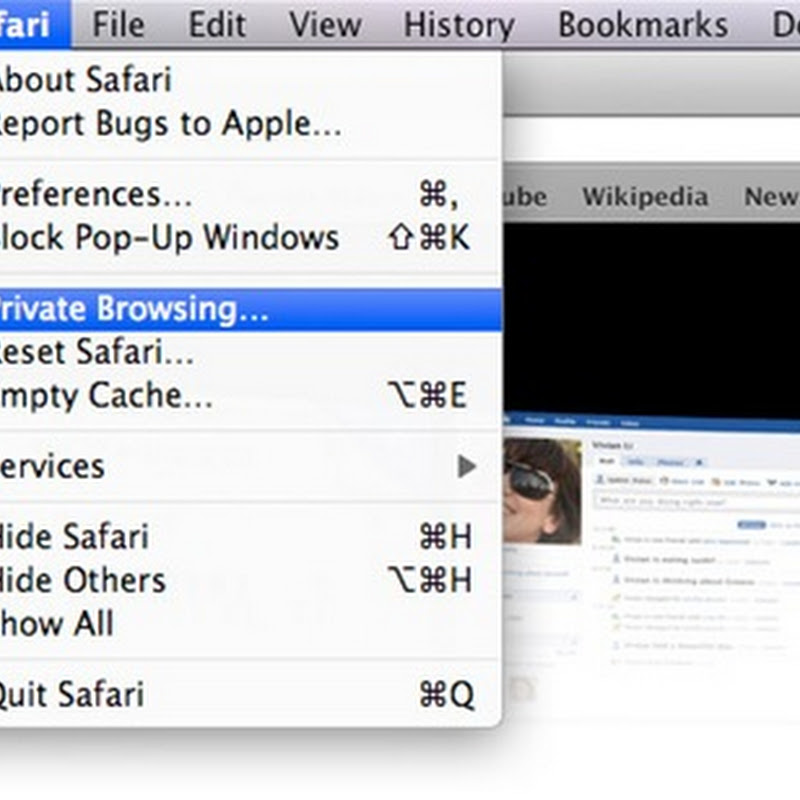Toggle Block Pop-Up Windows
The width and height of the screenshot is (800, 800).
(251, 238)
